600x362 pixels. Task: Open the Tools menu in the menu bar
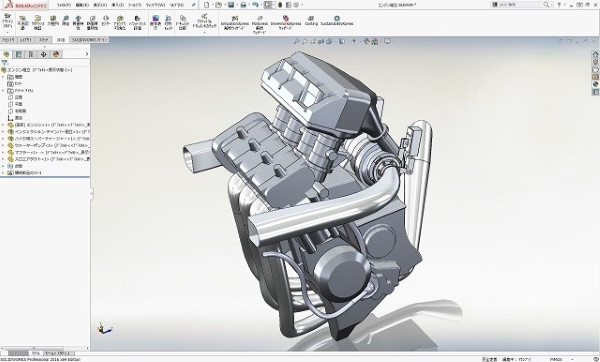tap(135, 5)
